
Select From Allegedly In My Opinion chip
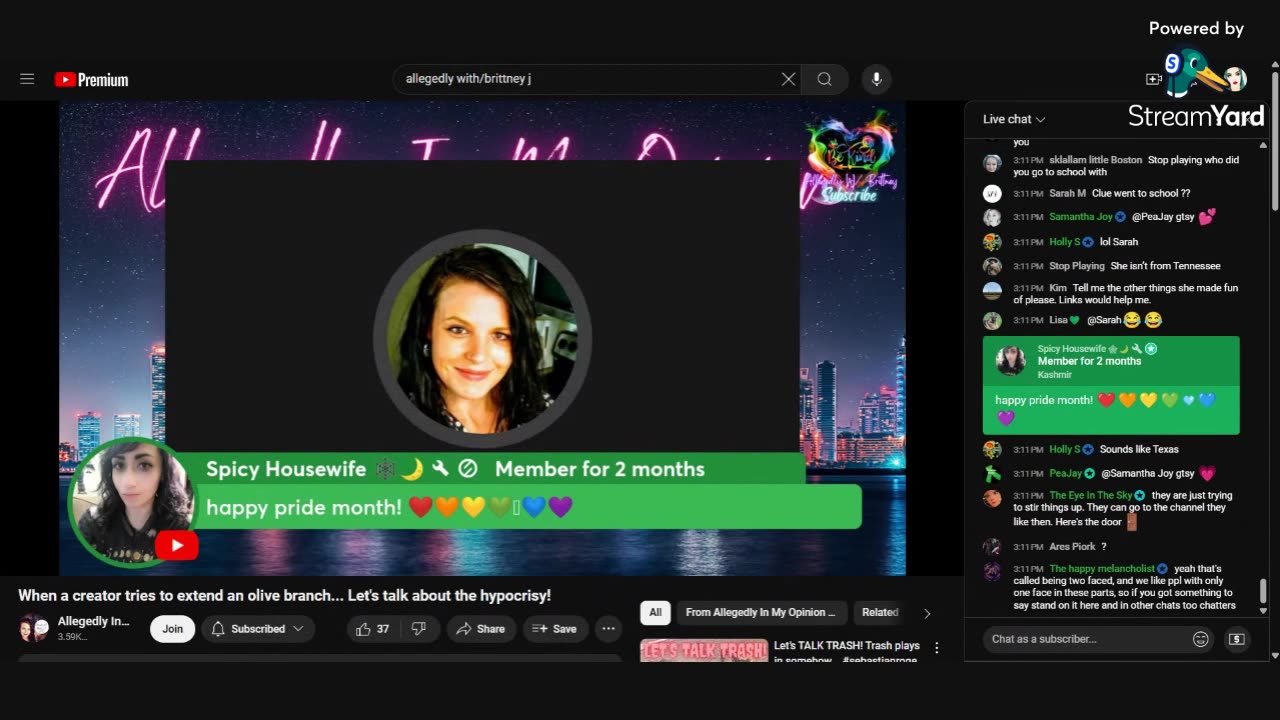point(761,612)
